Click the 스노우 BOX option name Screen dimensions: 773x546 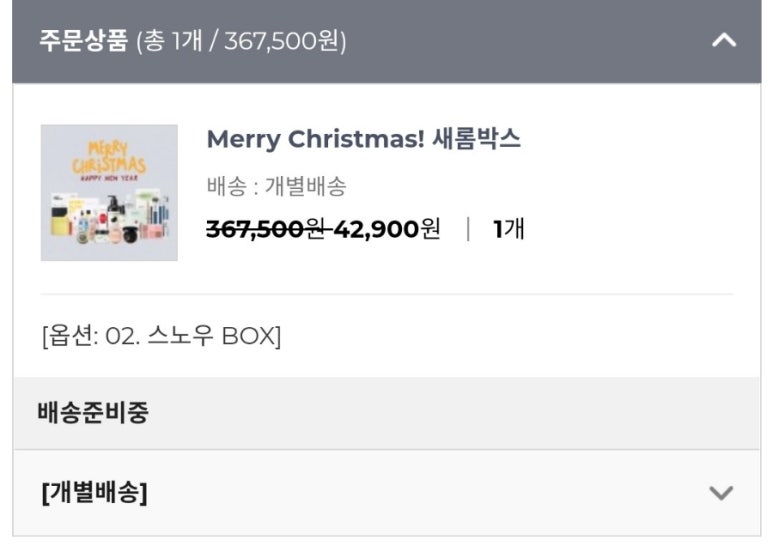coord(211,336)
